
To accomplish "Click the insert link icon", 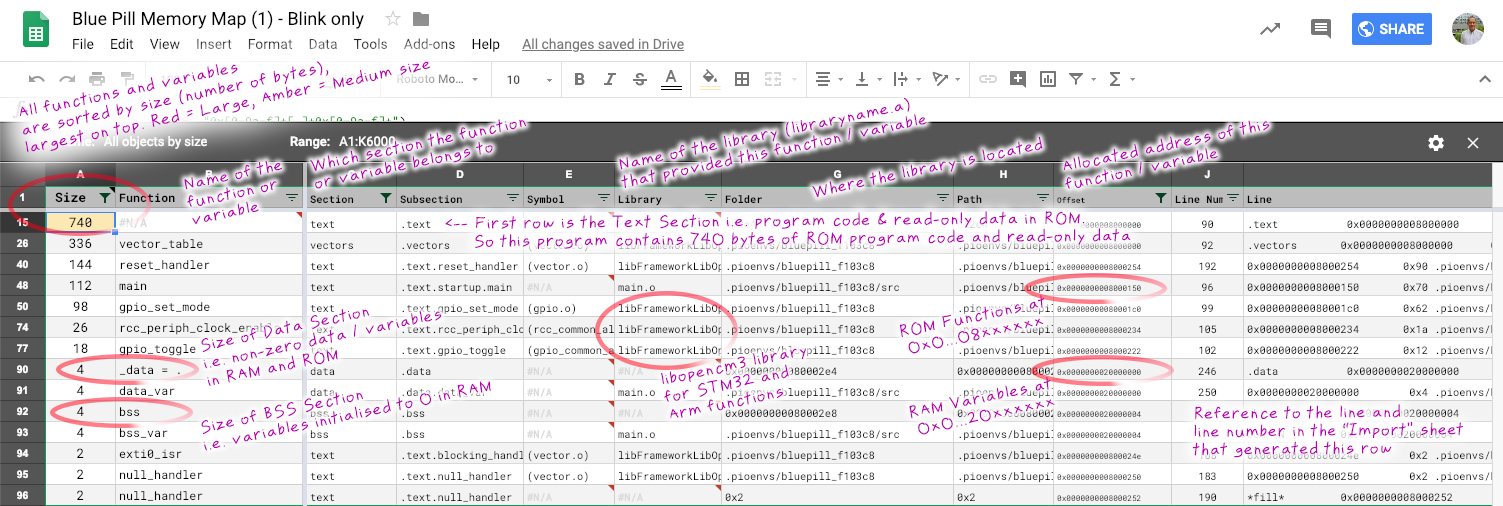I will (988, 79).
